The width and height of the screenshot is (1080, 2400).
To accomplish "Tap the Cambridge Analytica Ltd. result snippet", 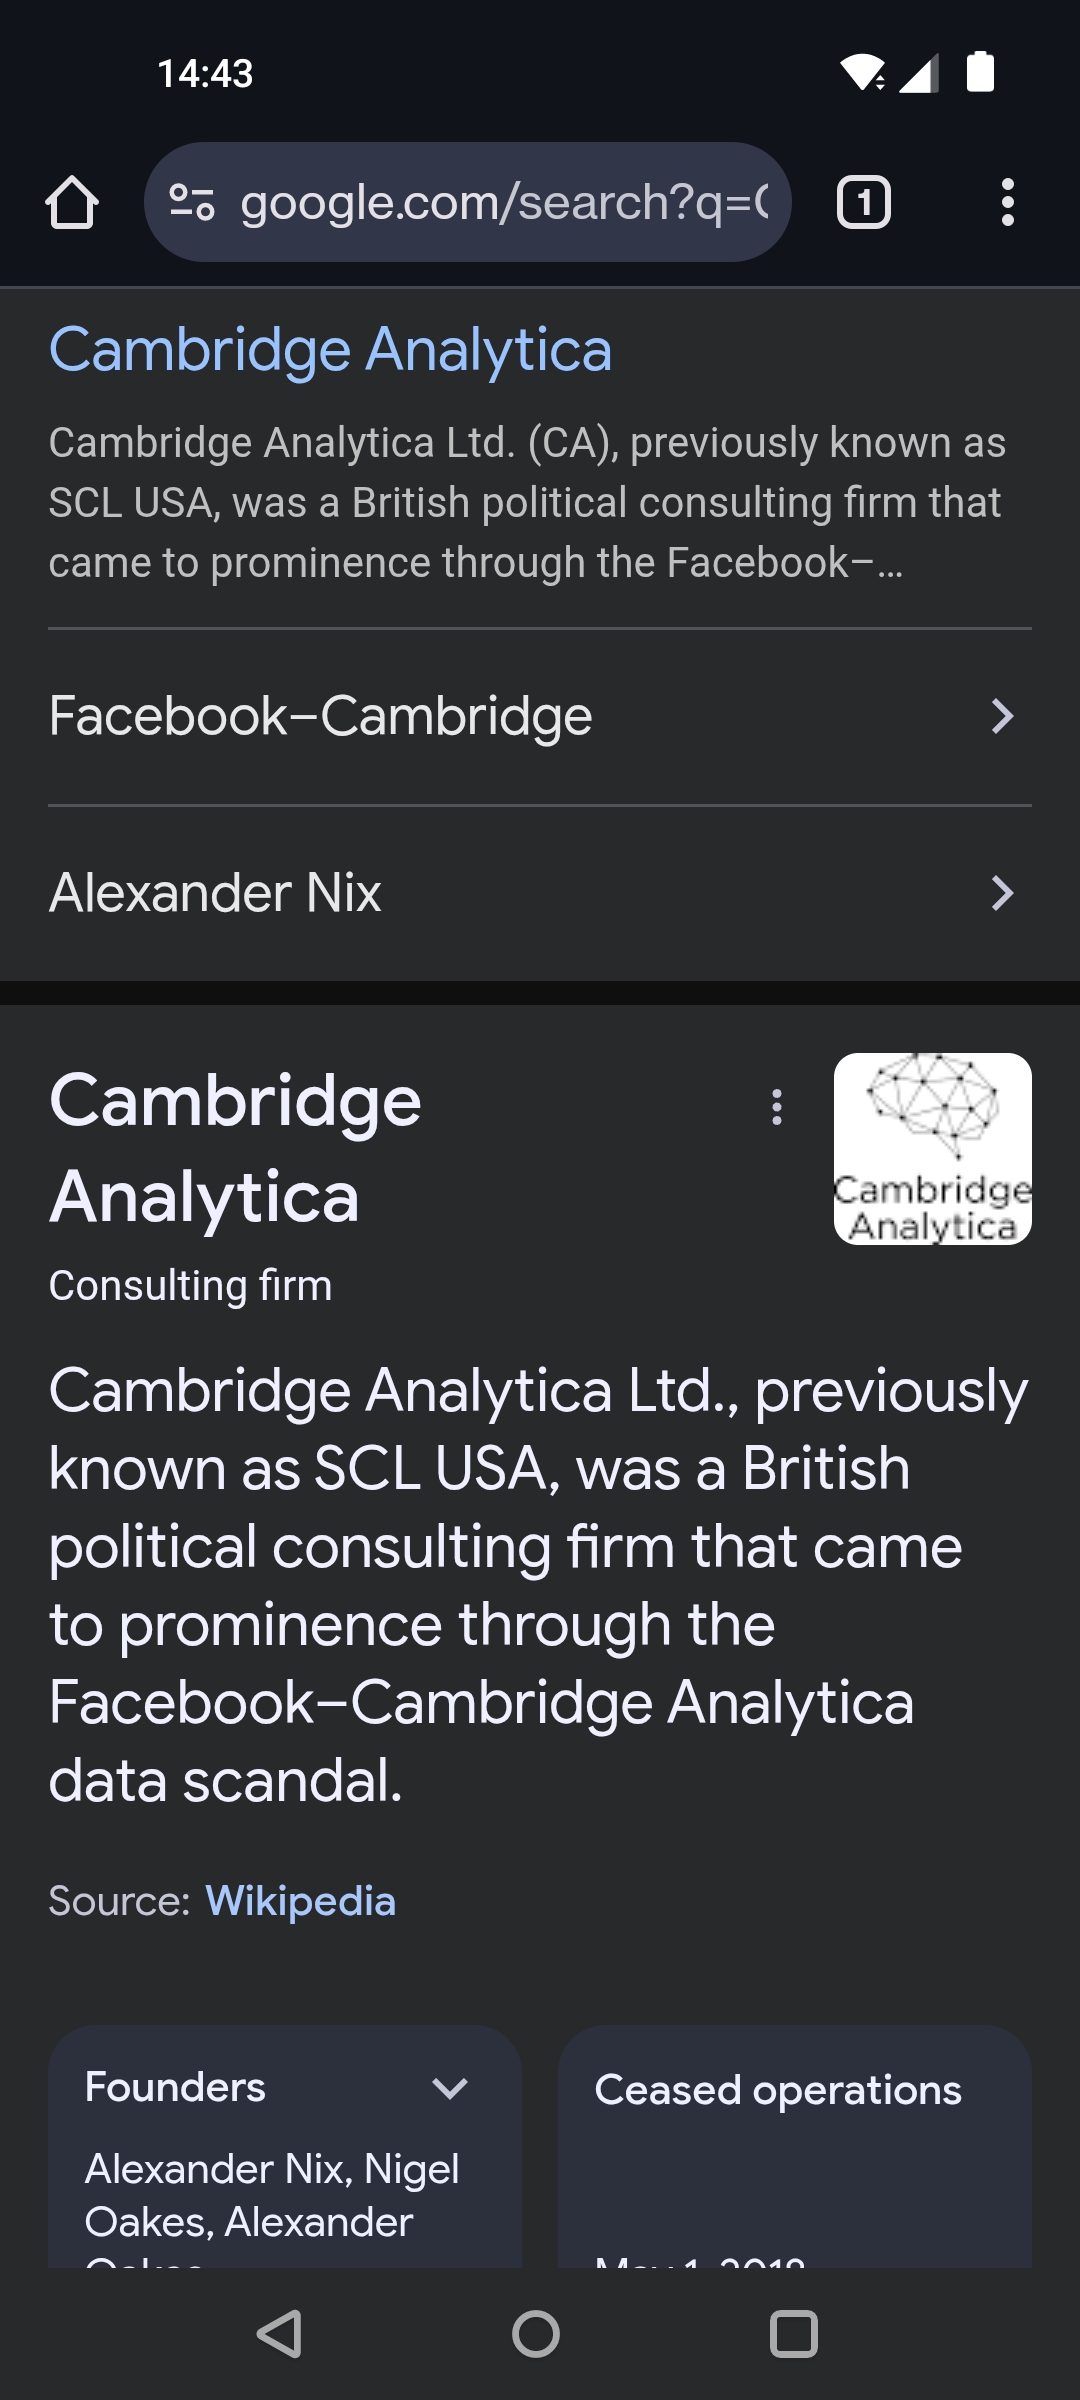I will [527, 503].
